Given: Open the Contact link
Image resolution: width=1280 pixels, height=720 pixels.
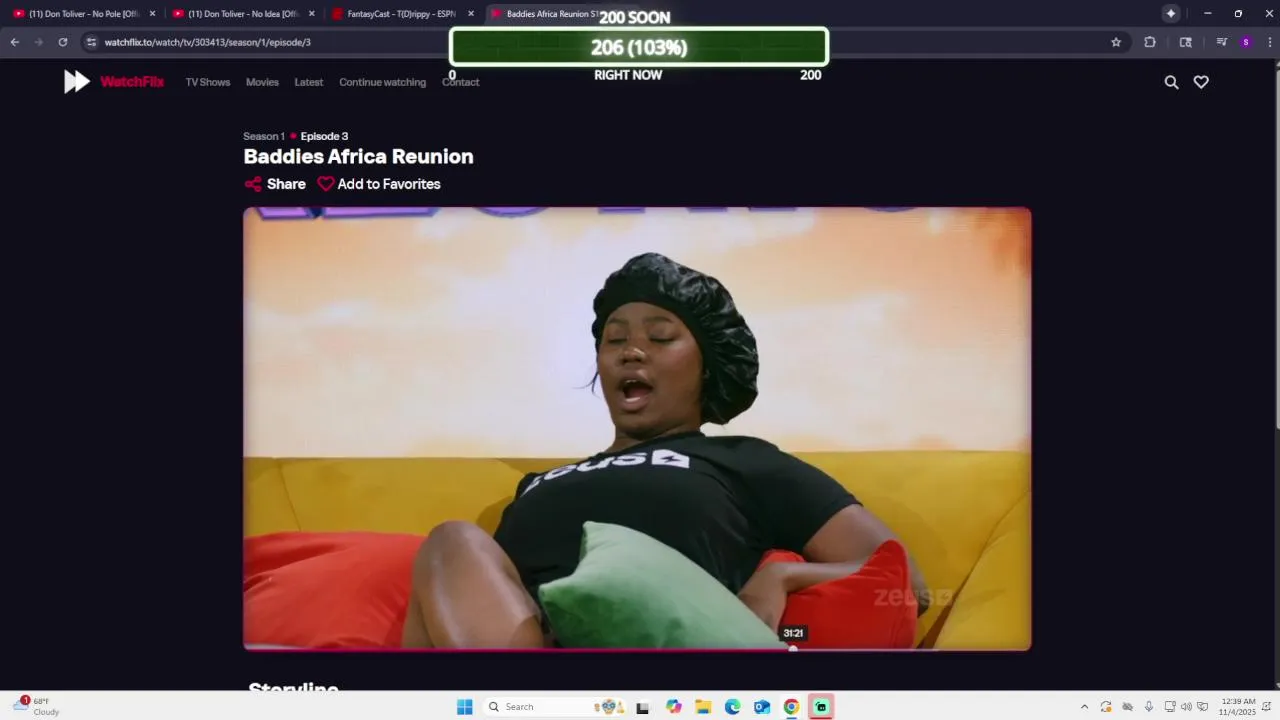Looking at the screenshot, I should pyautogui.click(x=460, y=82).
